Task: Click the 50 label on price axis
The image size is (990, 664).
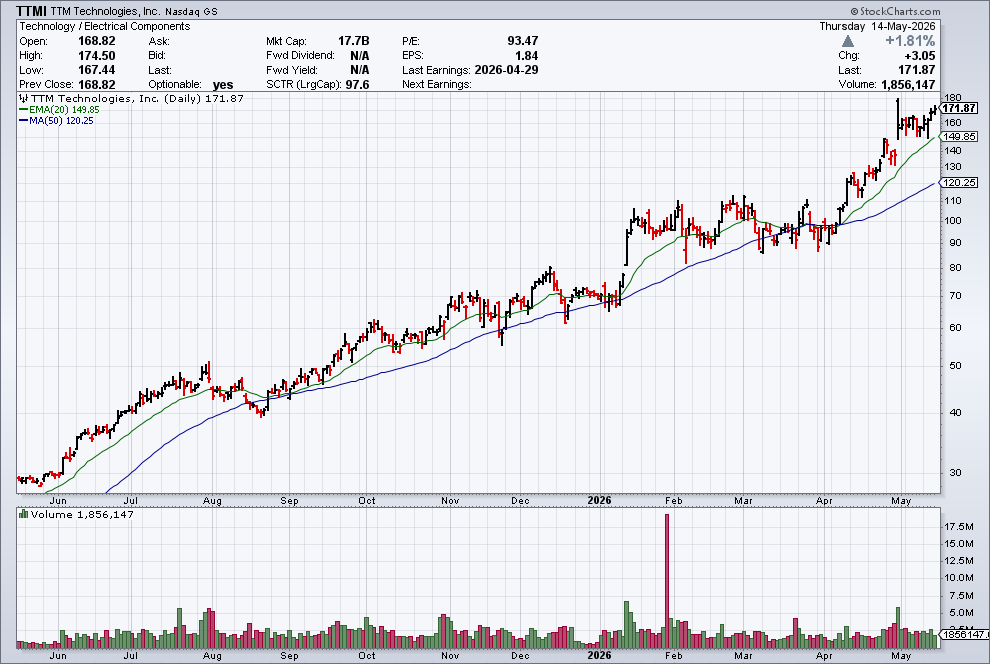Action: (x=955, y=365)
